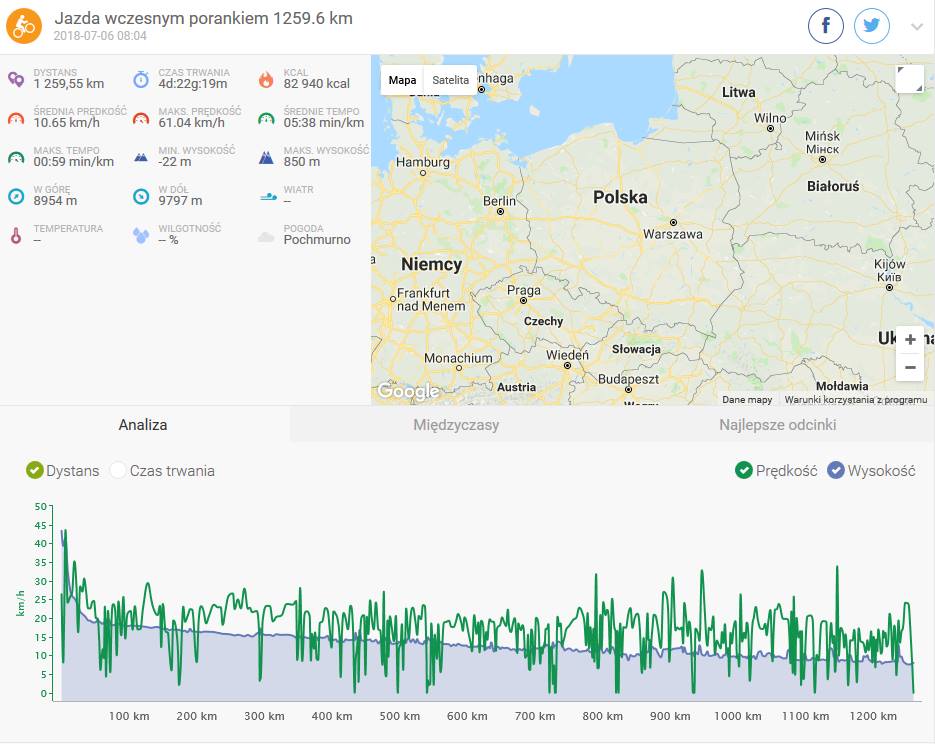Select the Dystans axis option

pyautogui.click(x=63, y=470)
